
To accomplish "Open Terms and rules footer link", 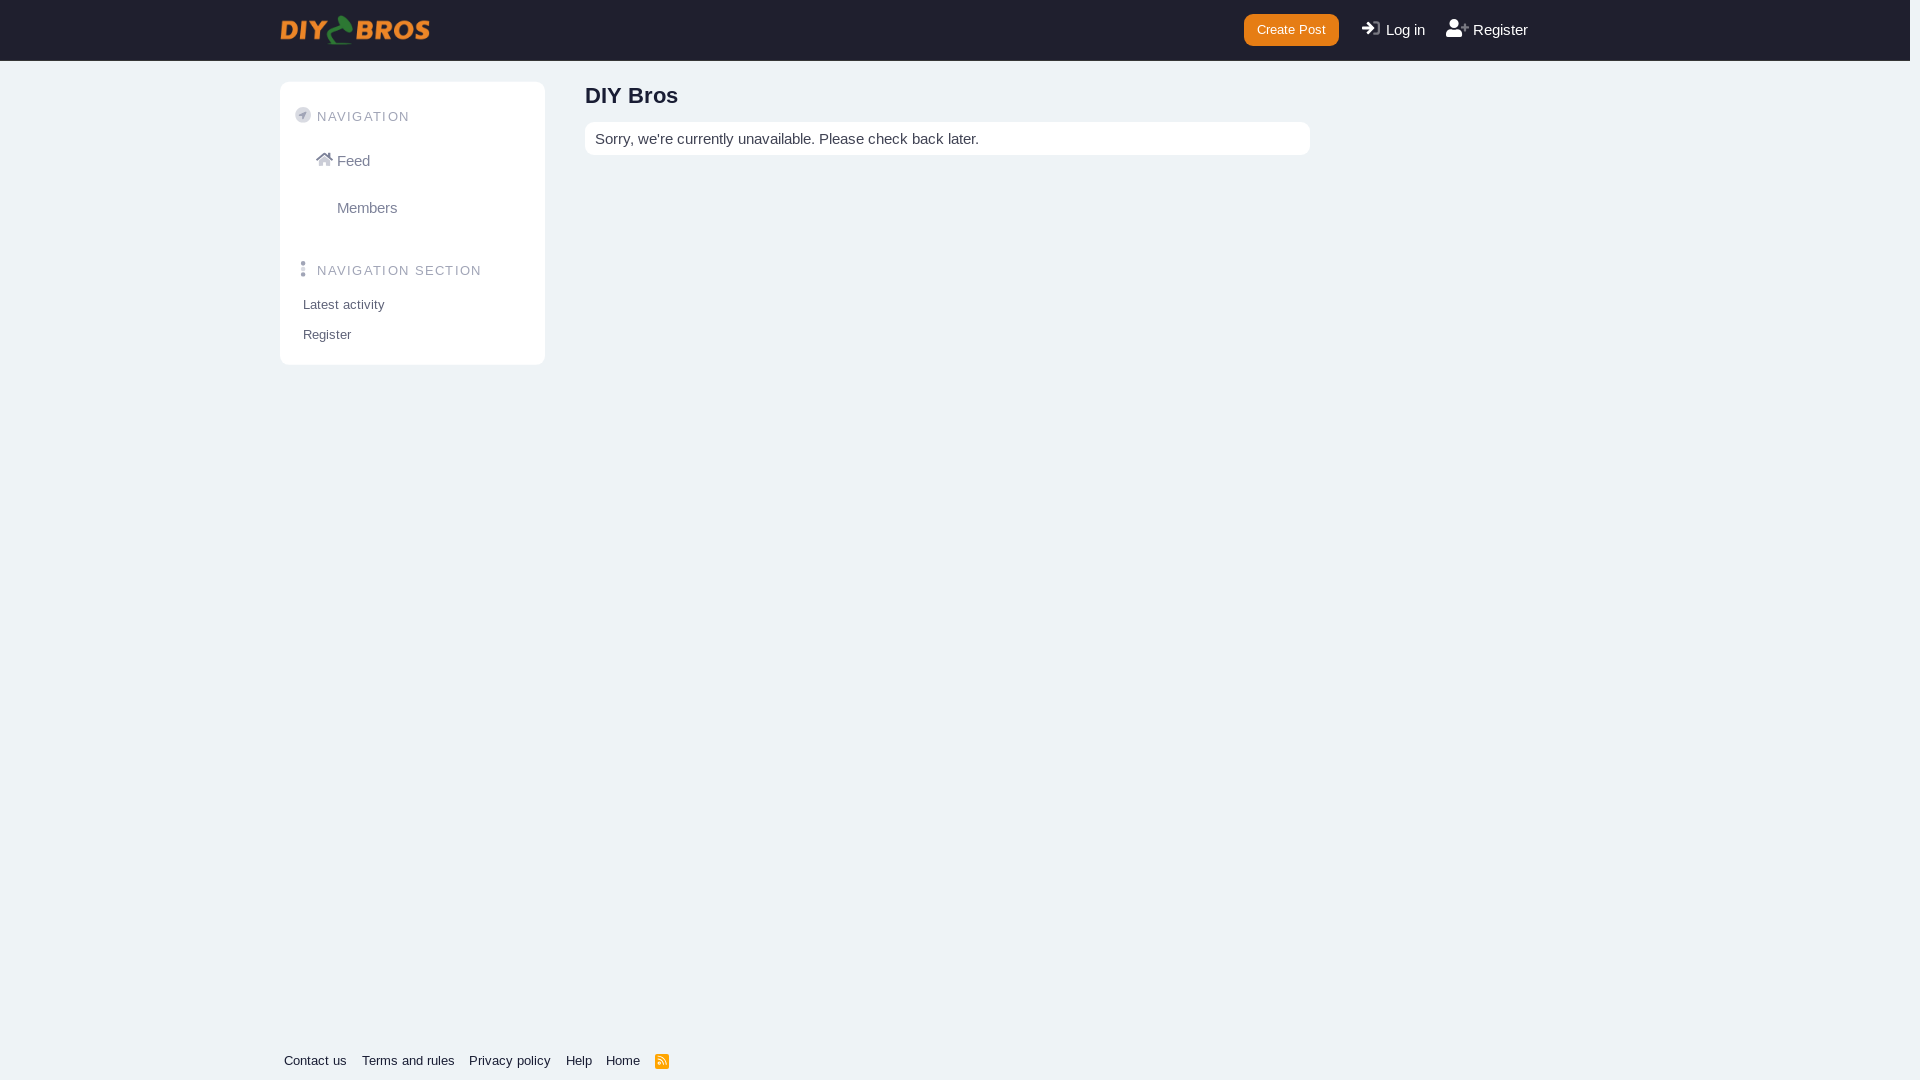I will tap(408, 1061).
